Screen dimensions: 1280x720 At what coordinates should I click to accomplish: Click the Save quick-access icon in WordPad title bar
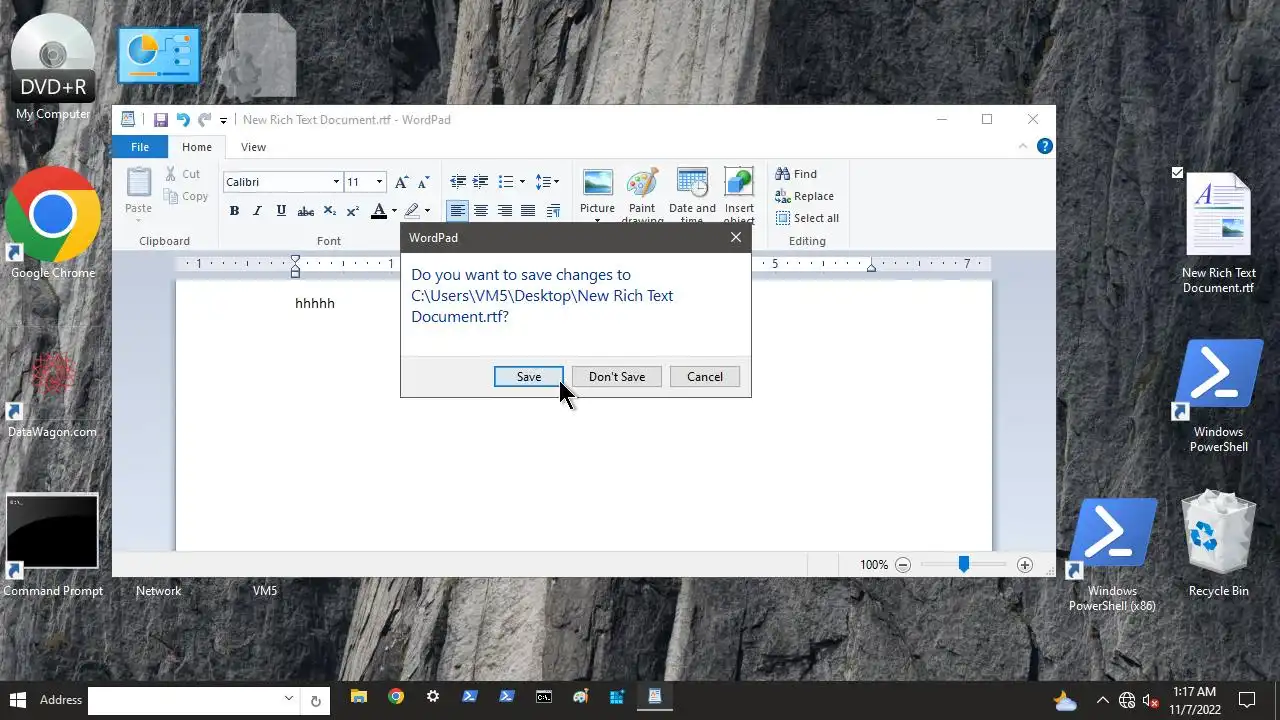[160, 119]
